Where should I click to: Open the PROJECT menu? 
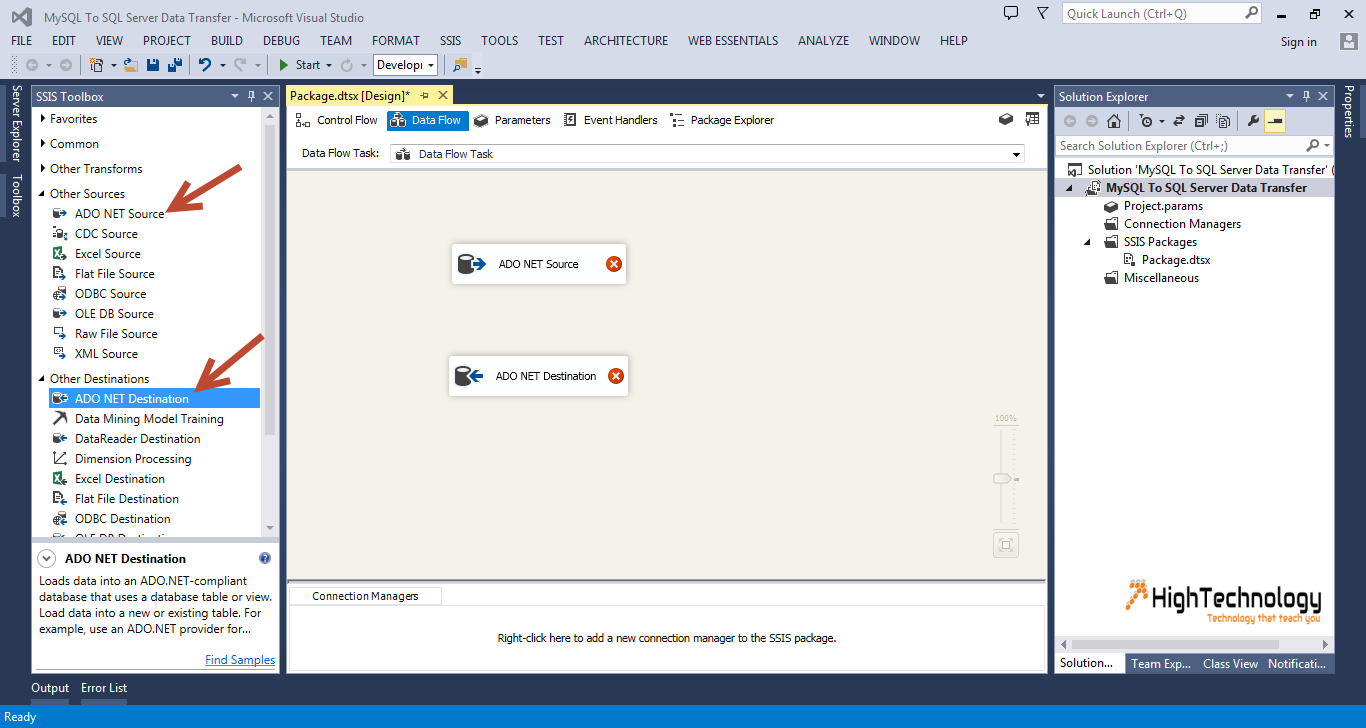coord(167,41)
